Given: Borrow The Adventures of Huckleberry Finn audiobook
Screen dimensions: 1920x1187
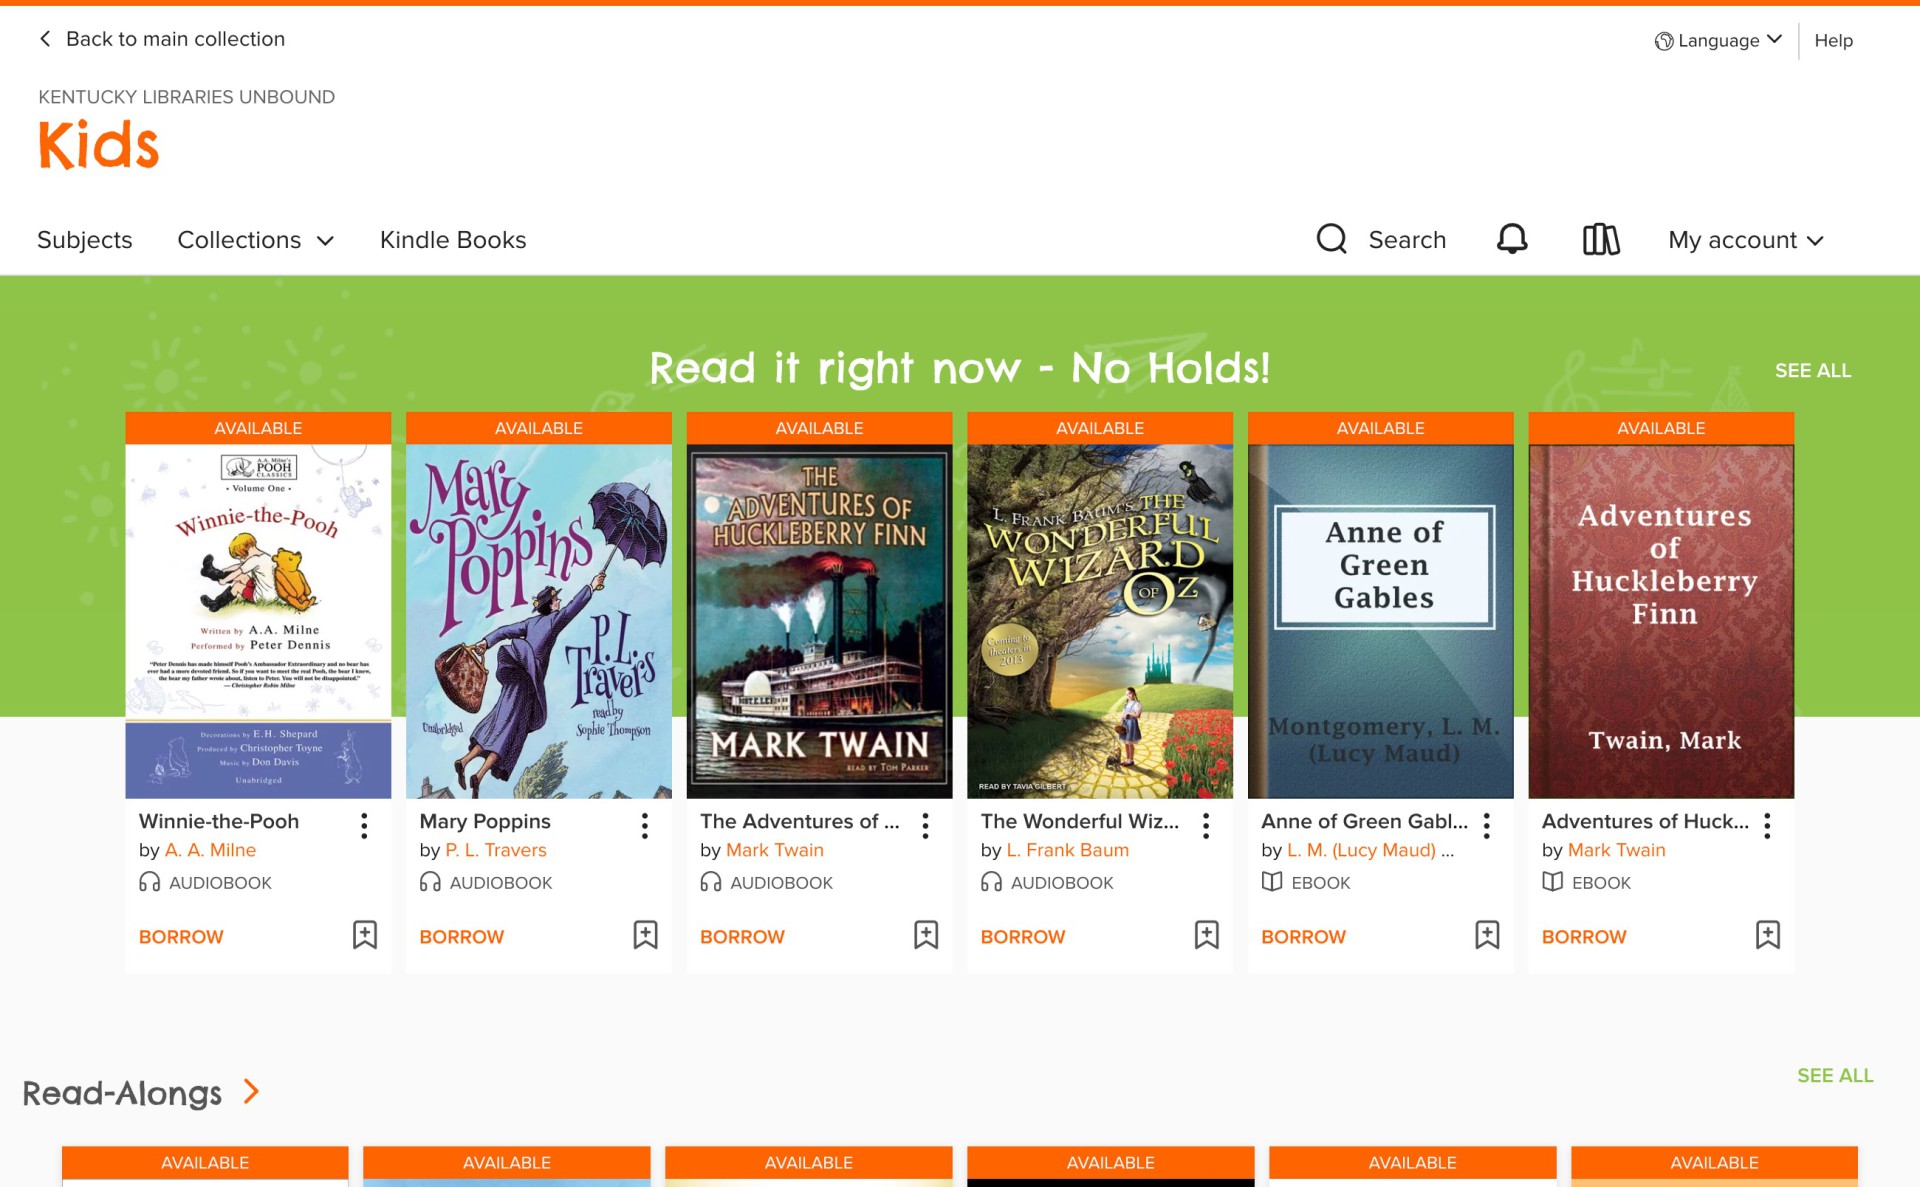Looking at the screenshot, I should [x=742, y=937].
